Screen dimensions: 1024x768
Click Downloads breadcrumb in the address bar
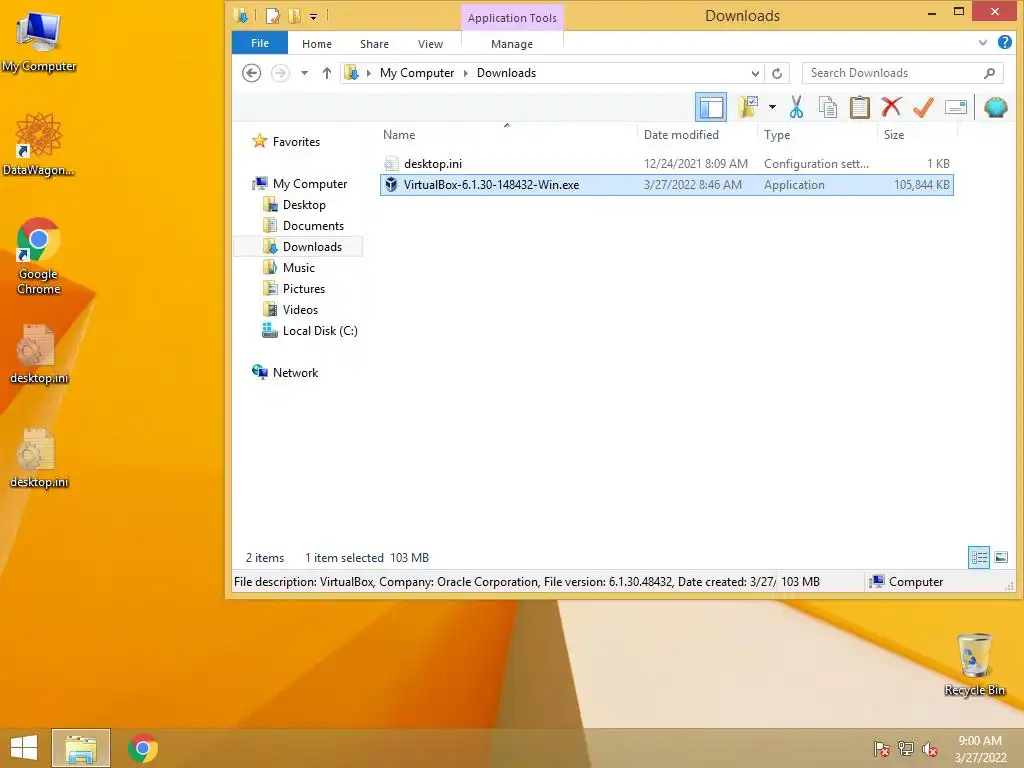click(x=506, y=73)
